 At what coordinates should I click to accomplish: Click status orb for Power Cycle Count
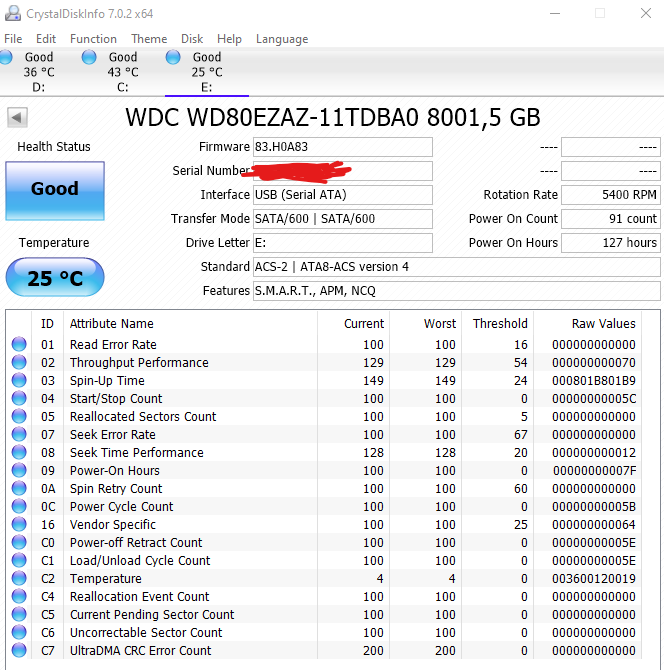coord(19,506)
